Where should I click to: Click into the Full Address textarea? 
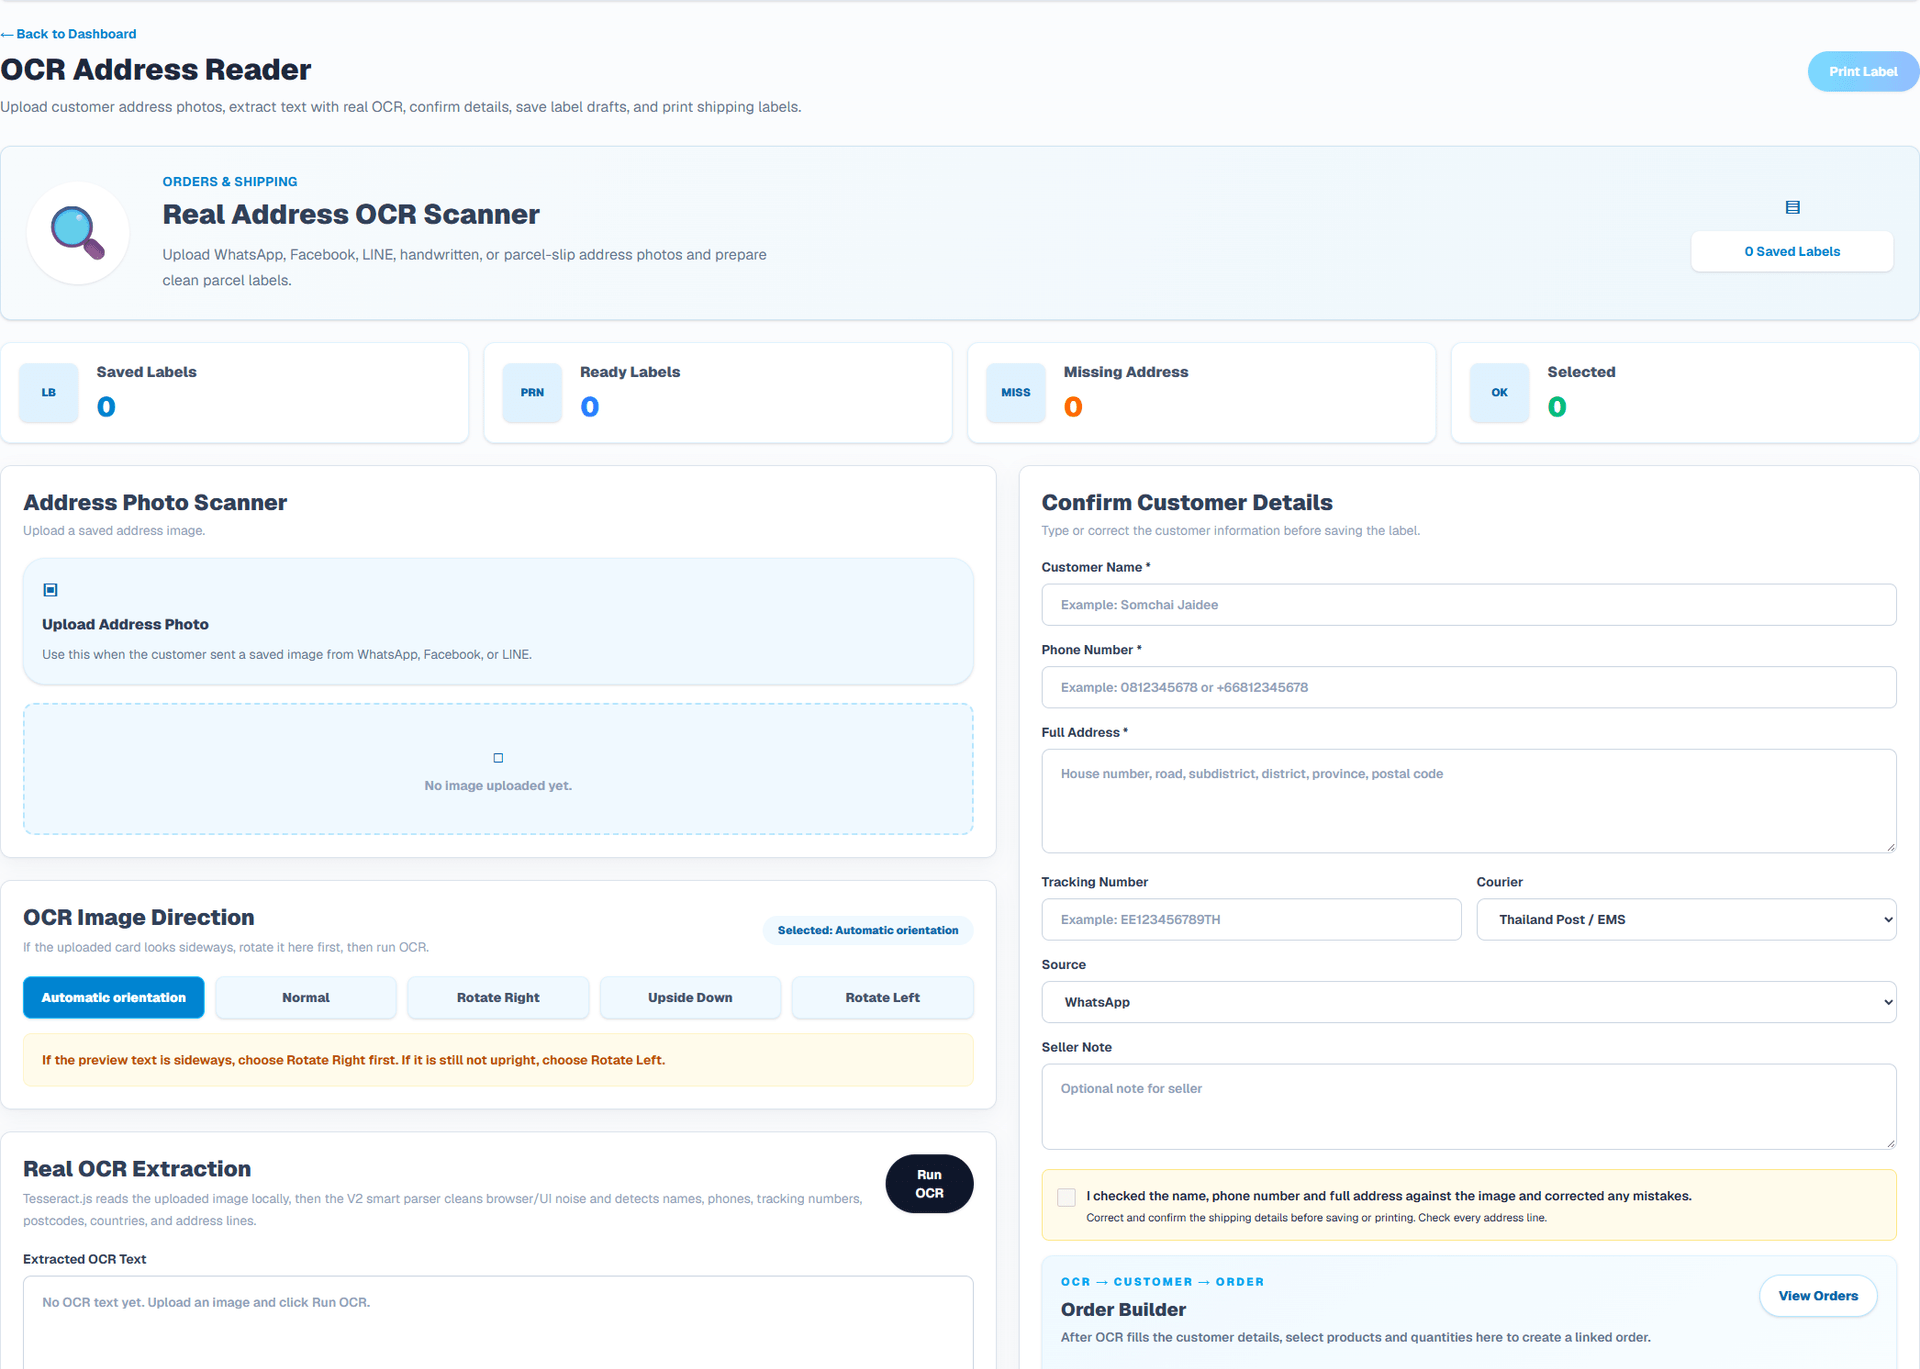point(1469,801)
